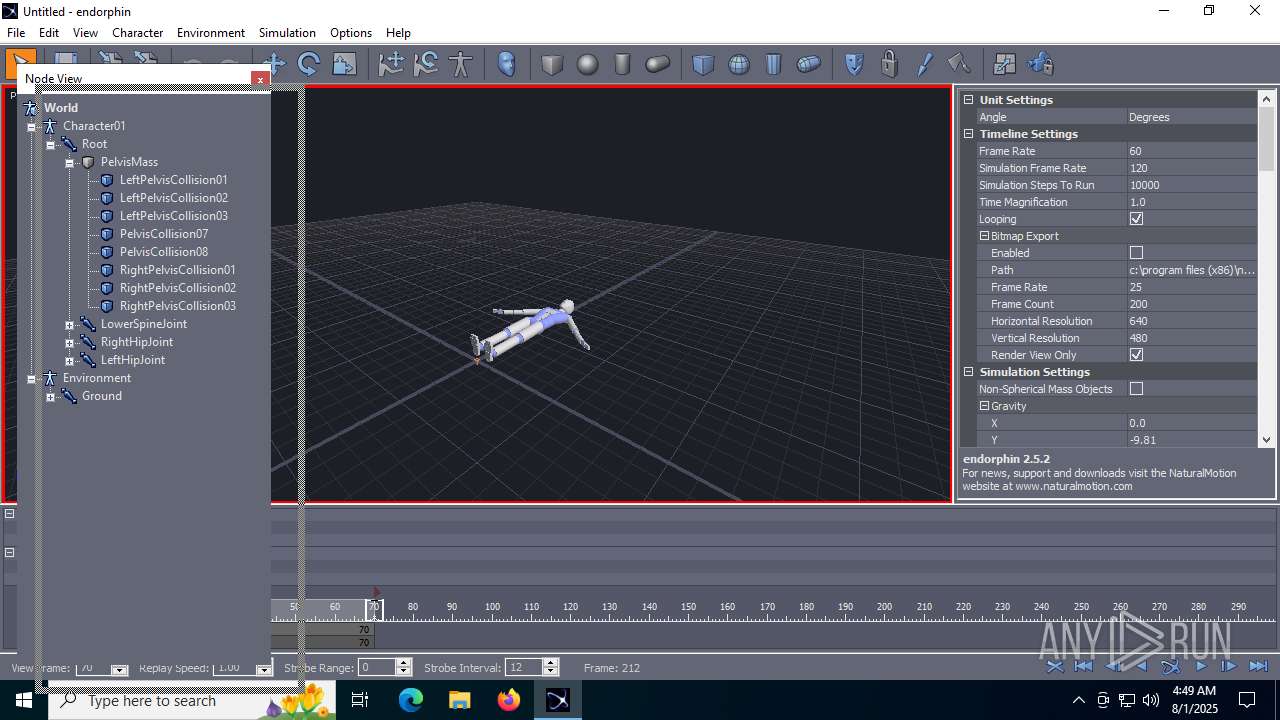Create a gray cylinder mass object

point(623,64)
